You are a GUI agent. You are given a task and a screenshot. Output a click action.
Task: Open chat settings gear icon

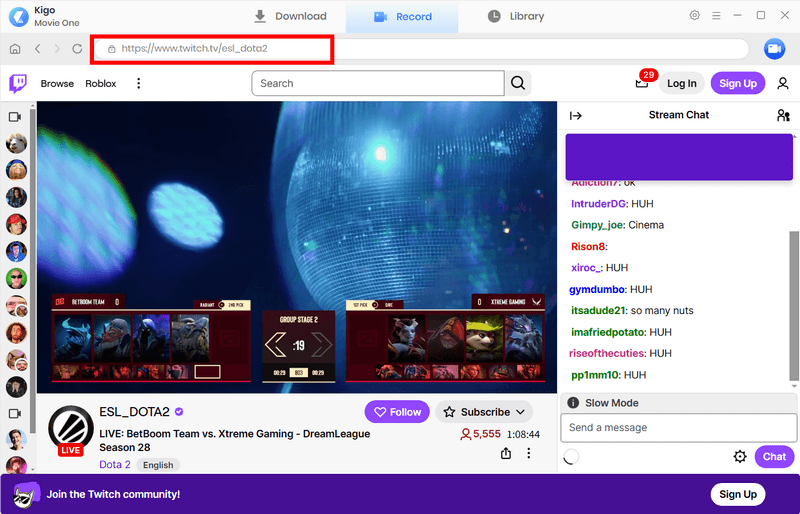click(x=740, y=456)
